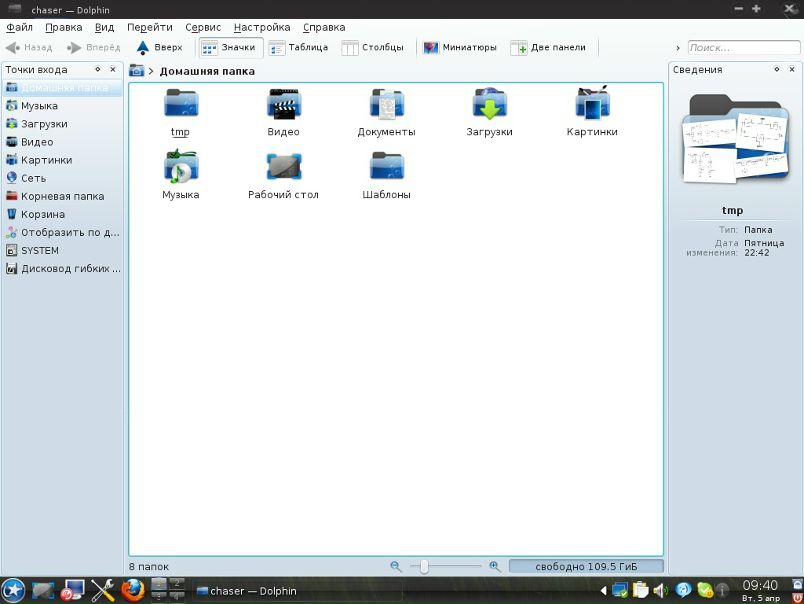Expand the toolbar overflow chevron

pyautogui.click(x=677, y=48)
